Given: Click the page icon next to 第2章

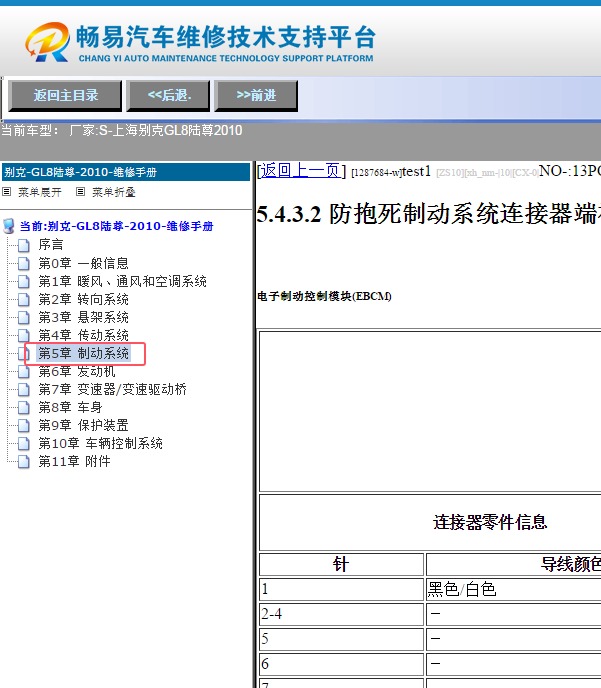Looking at the screenshot, I should click(x=24, y=299).
